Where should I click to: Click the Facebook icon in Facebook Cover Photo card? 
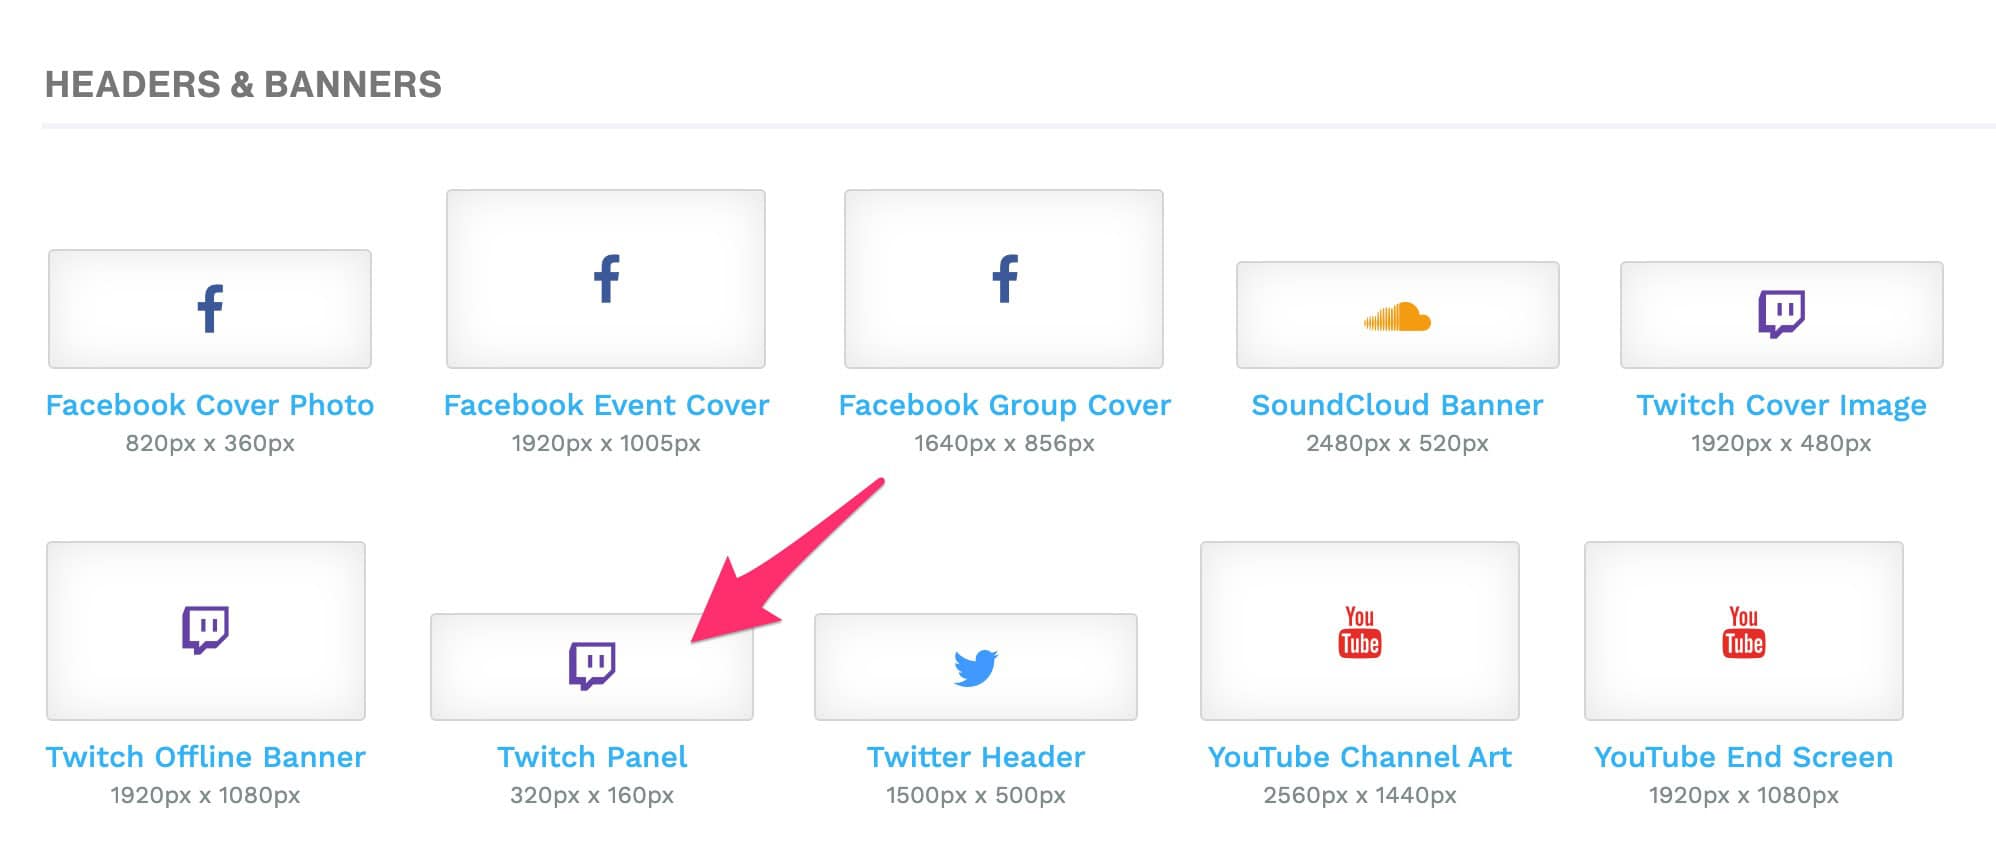(210, 309)
